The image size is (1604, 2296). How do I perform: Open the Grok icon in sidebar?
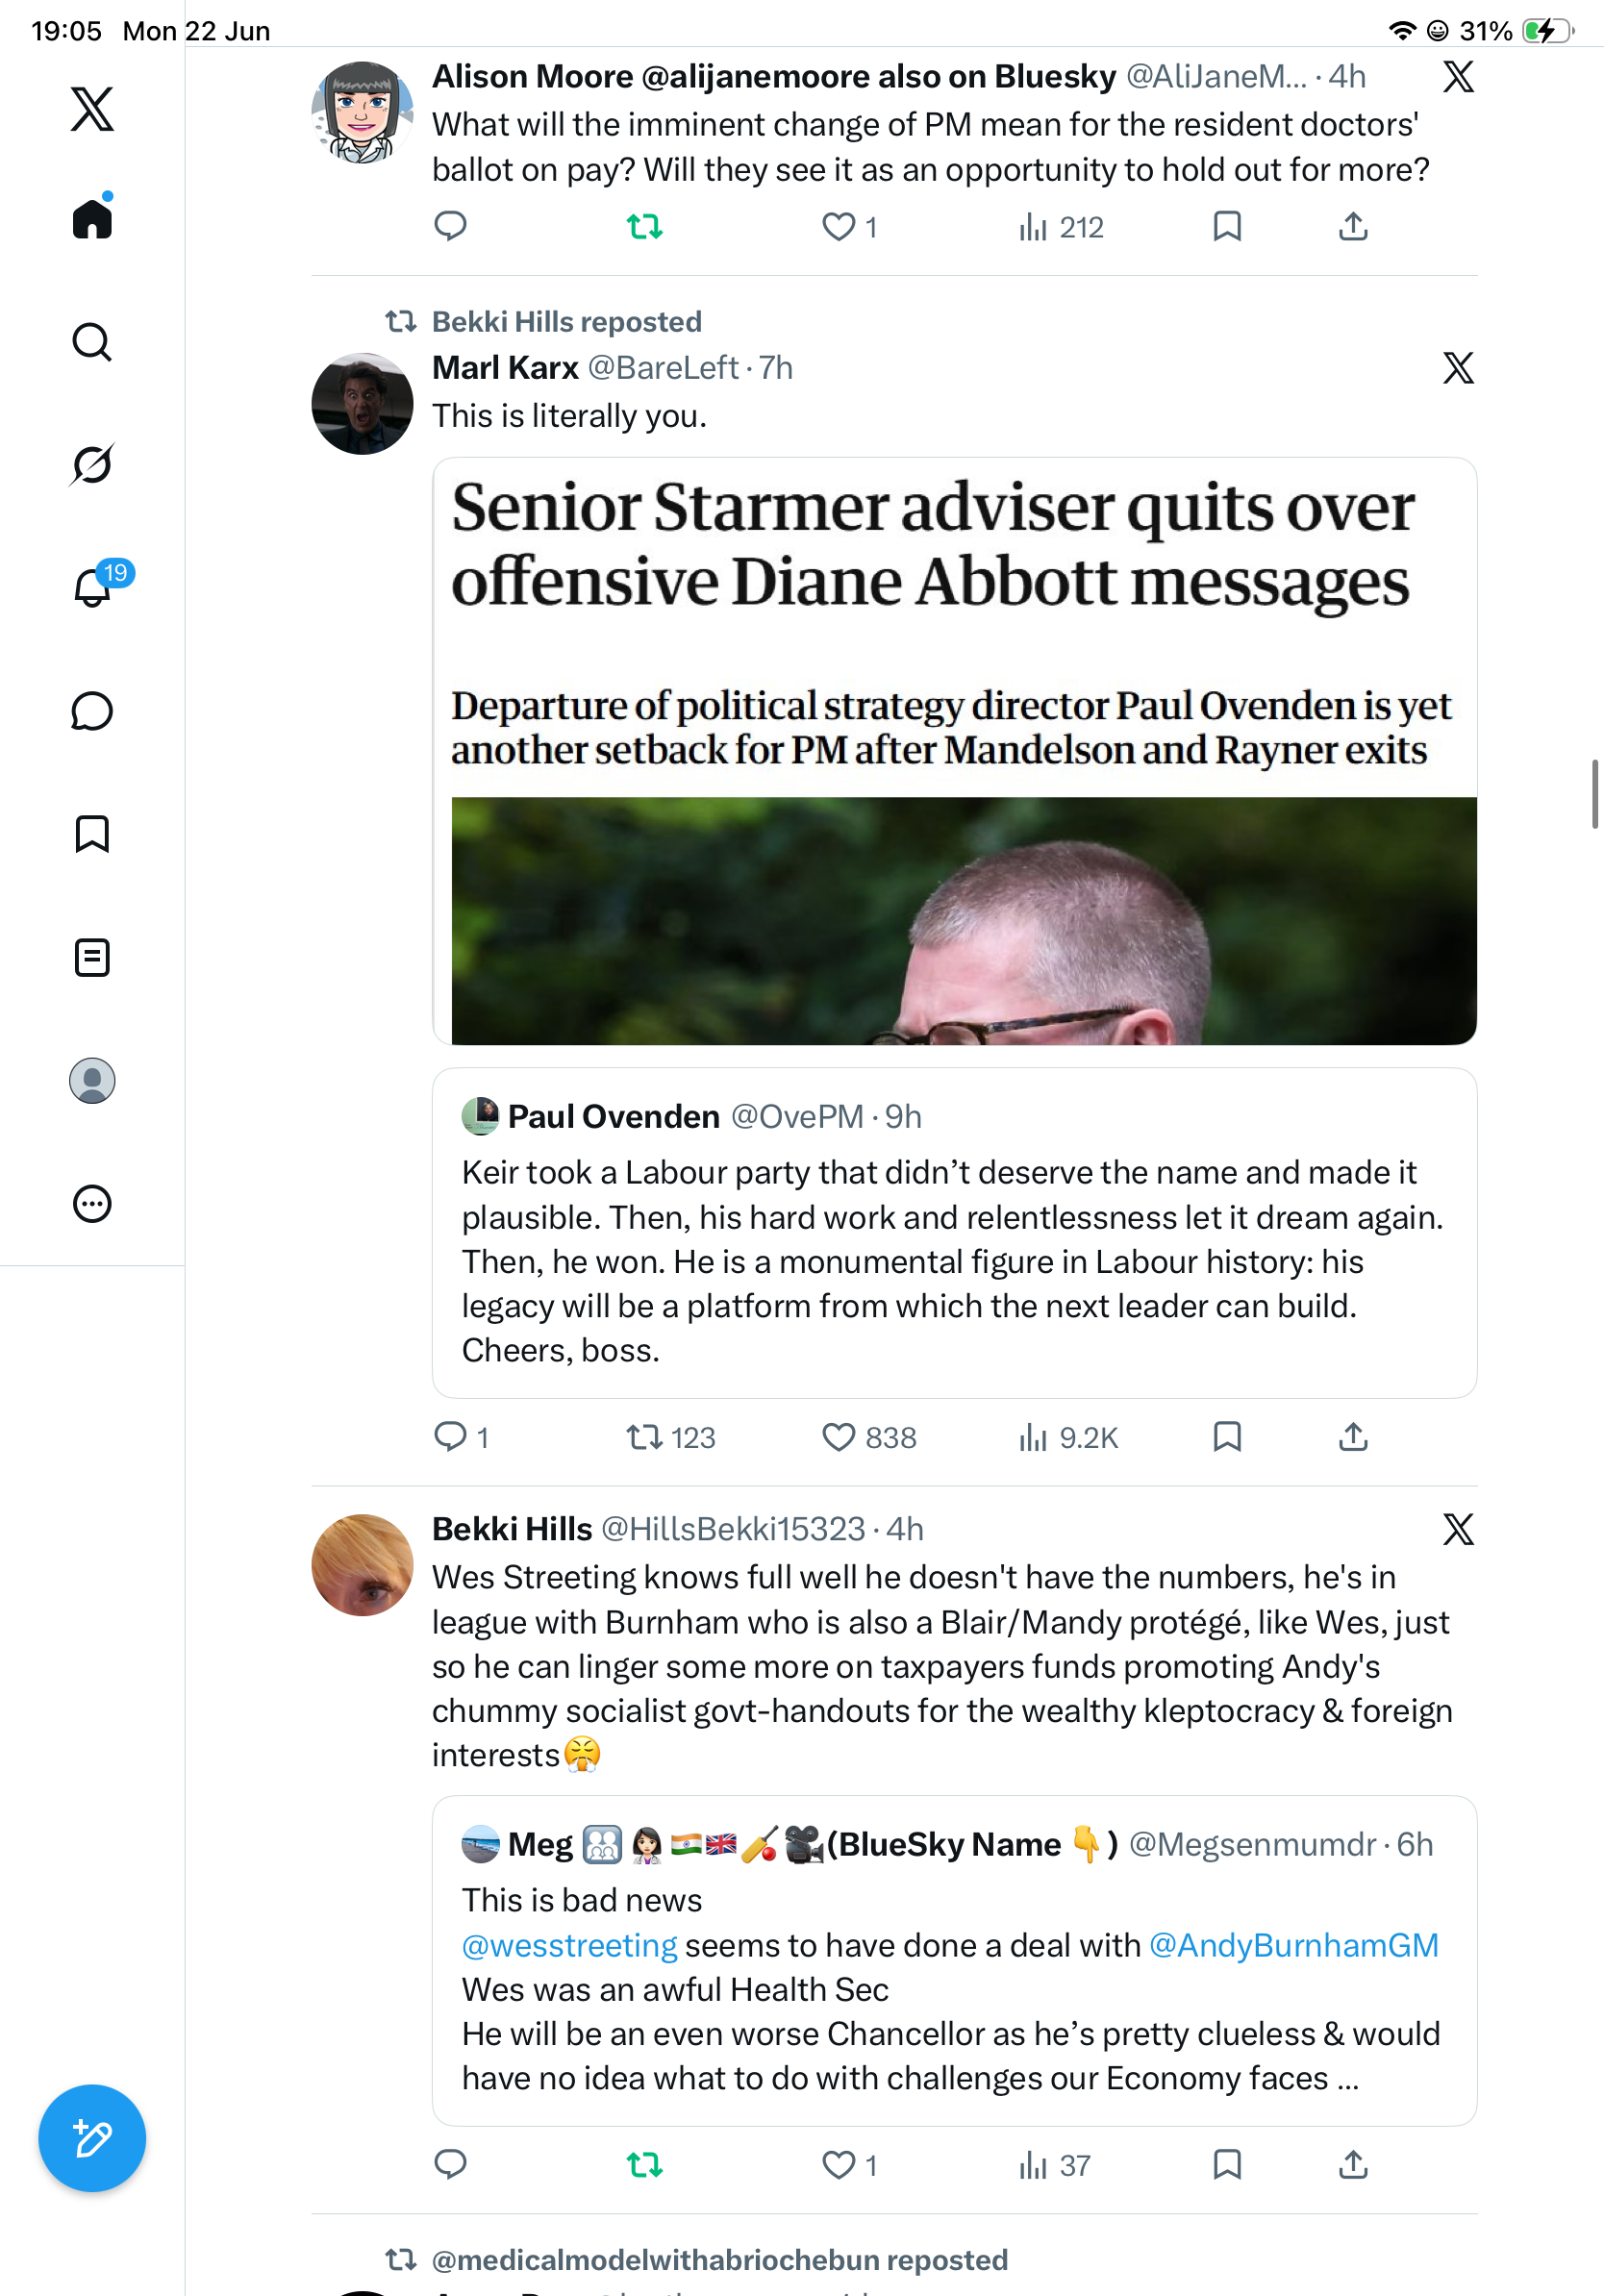tap(92, 465)
